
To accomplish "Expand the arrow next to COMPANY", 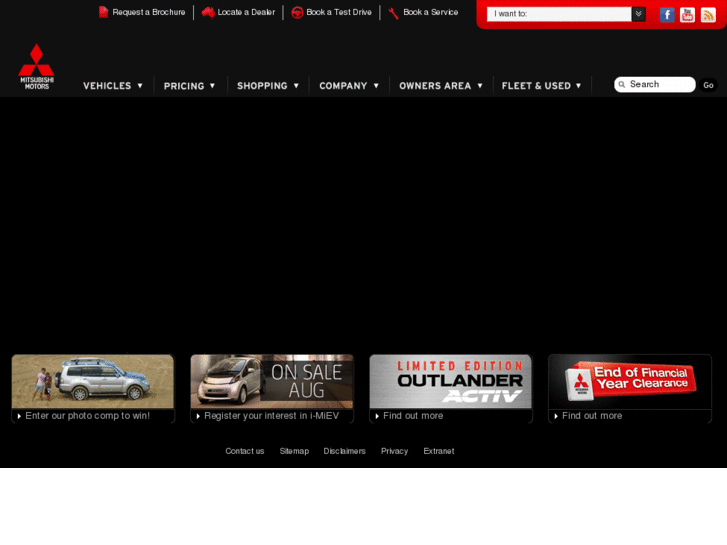I will (x=376, y=86).
